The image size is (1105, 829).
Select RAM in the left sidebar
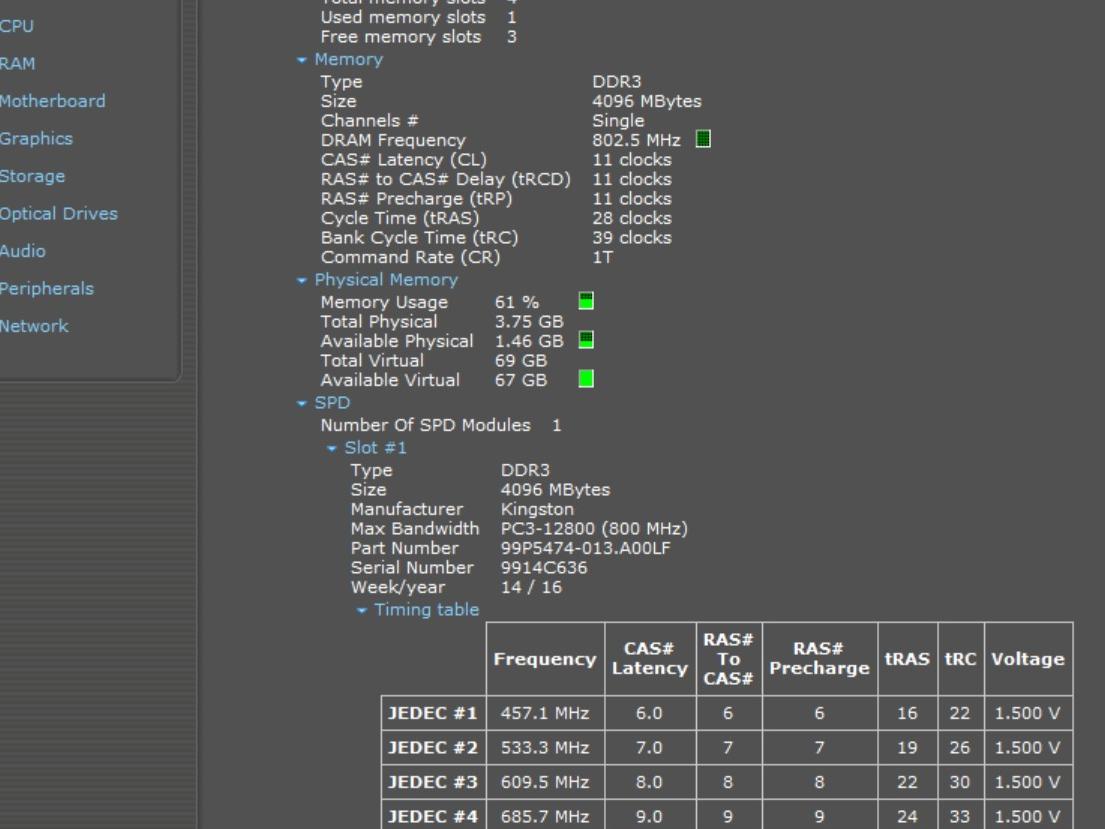tap(18, 64)
